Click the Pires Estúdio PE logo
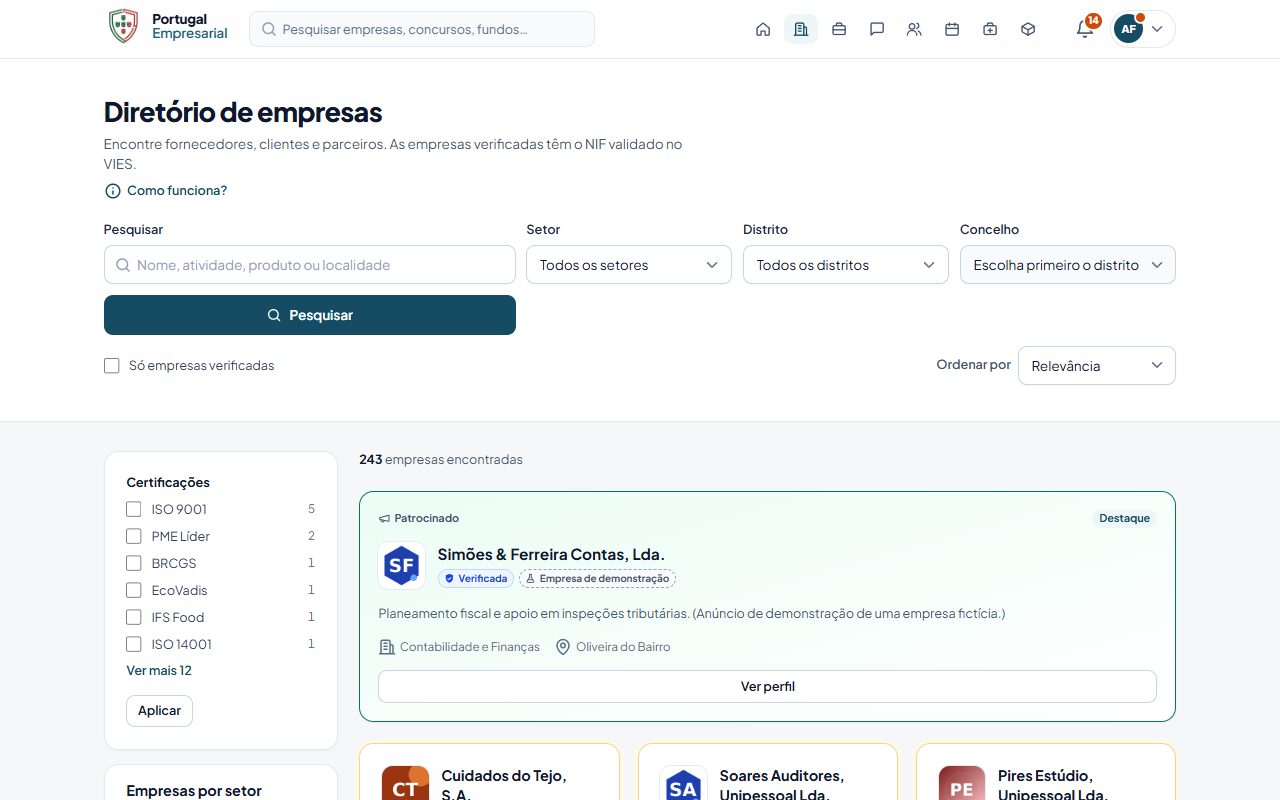The height and width of the screenshot is (800, 1280). click(962, 784)
